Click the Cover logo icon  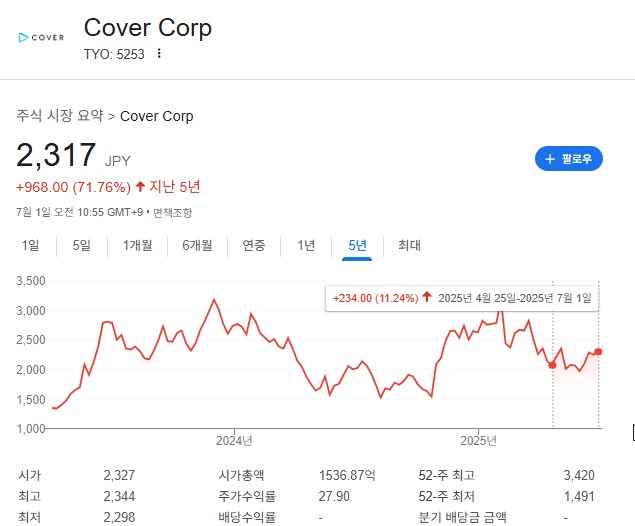coord(41,37)
